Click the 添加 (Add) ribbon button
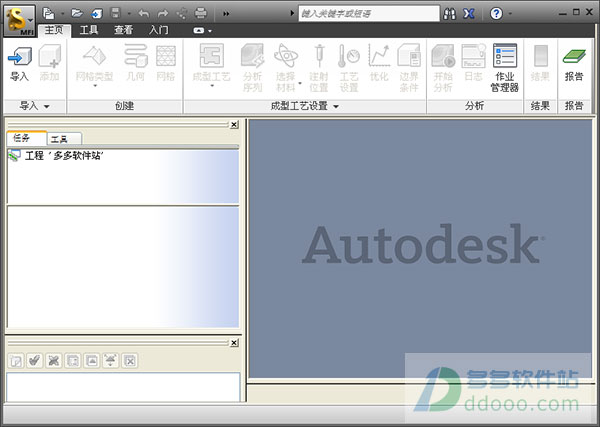 (50, 63)
